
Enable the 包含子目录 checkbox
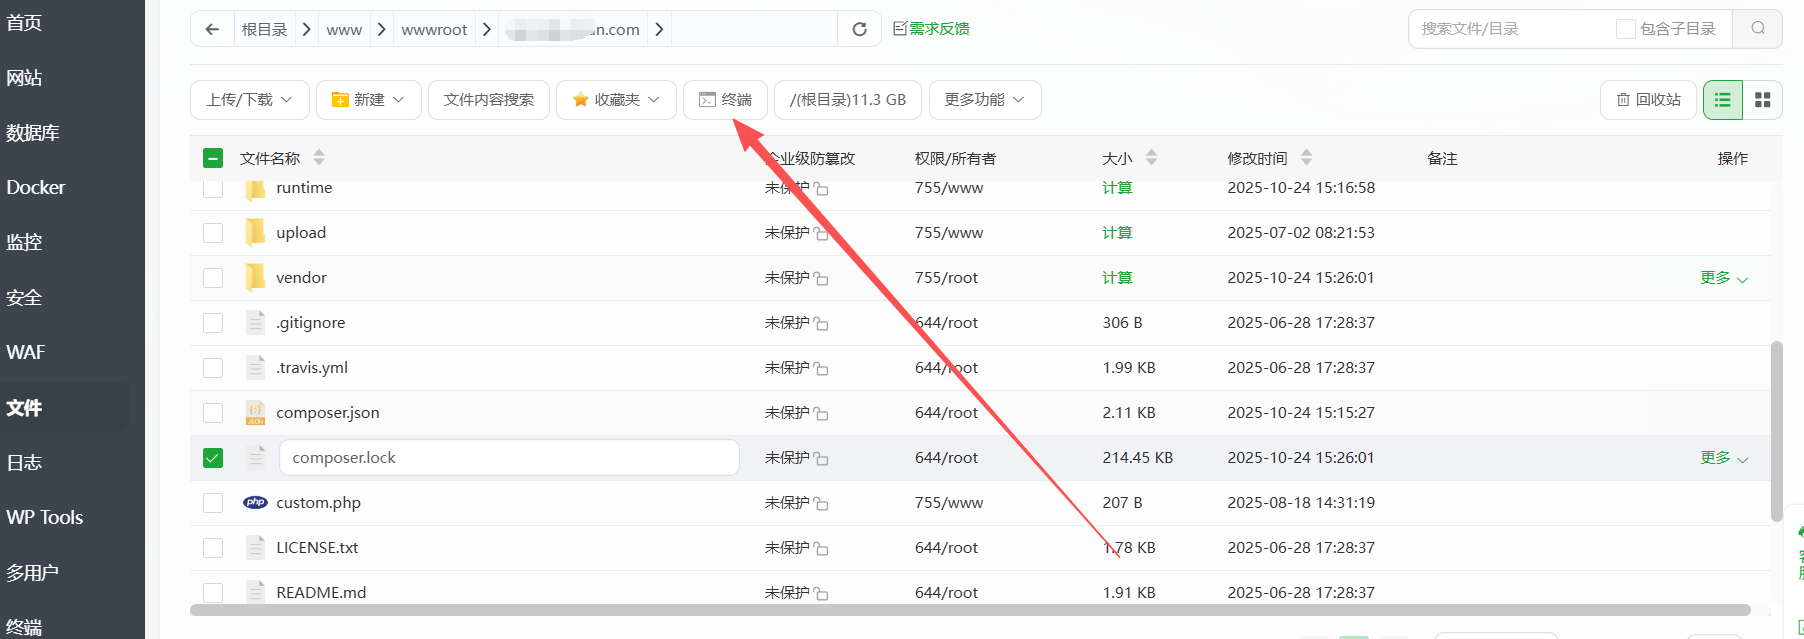1626,29
